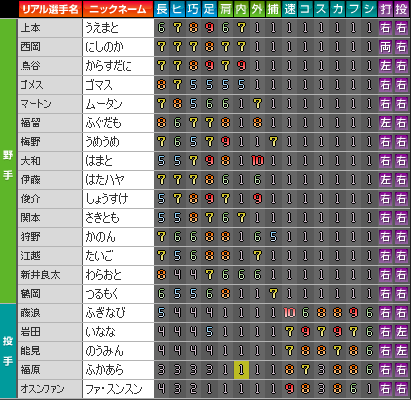Click the highlighted yellow cell in 福原 row

(241, 370)
